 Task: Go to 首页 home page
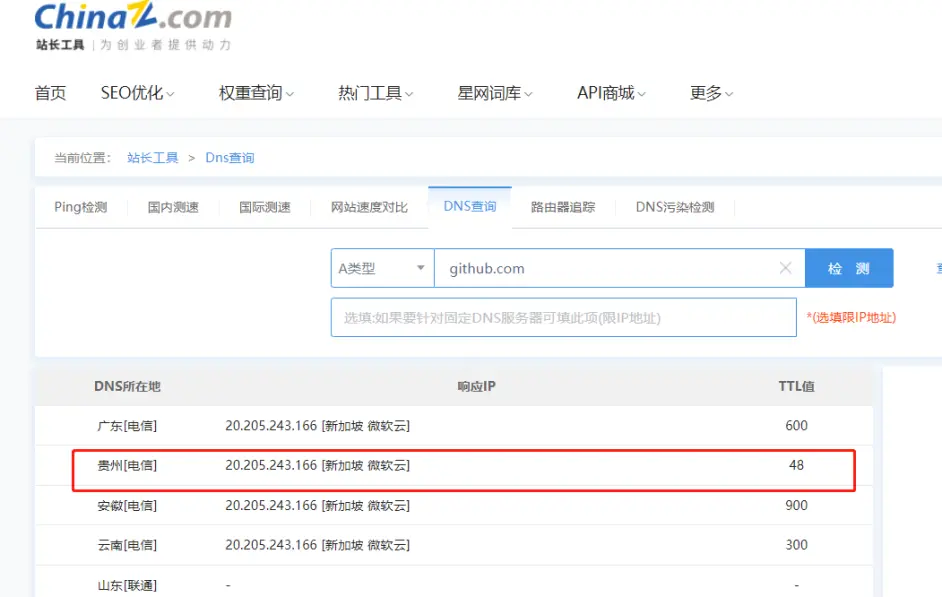[50, 93]
